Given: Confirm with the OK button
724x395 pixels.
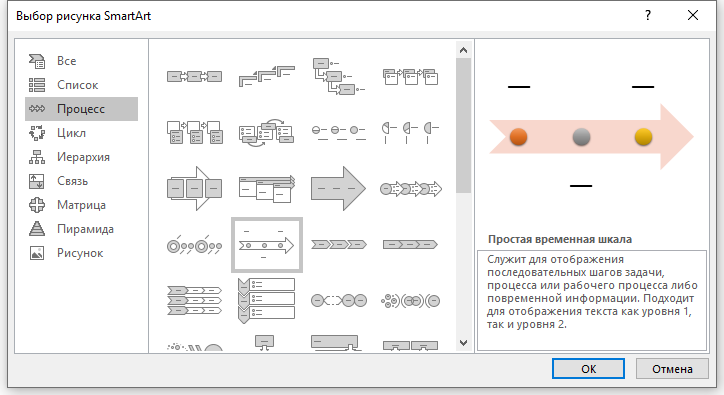Looking at the screenshot, I should pyautogui.click(x=588, y=369).
